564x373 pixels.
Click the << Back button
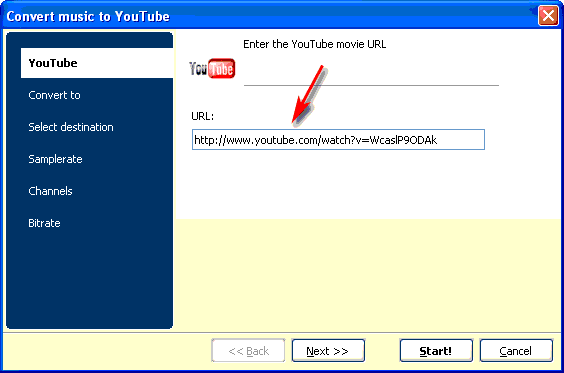click(x=248, y=351)
